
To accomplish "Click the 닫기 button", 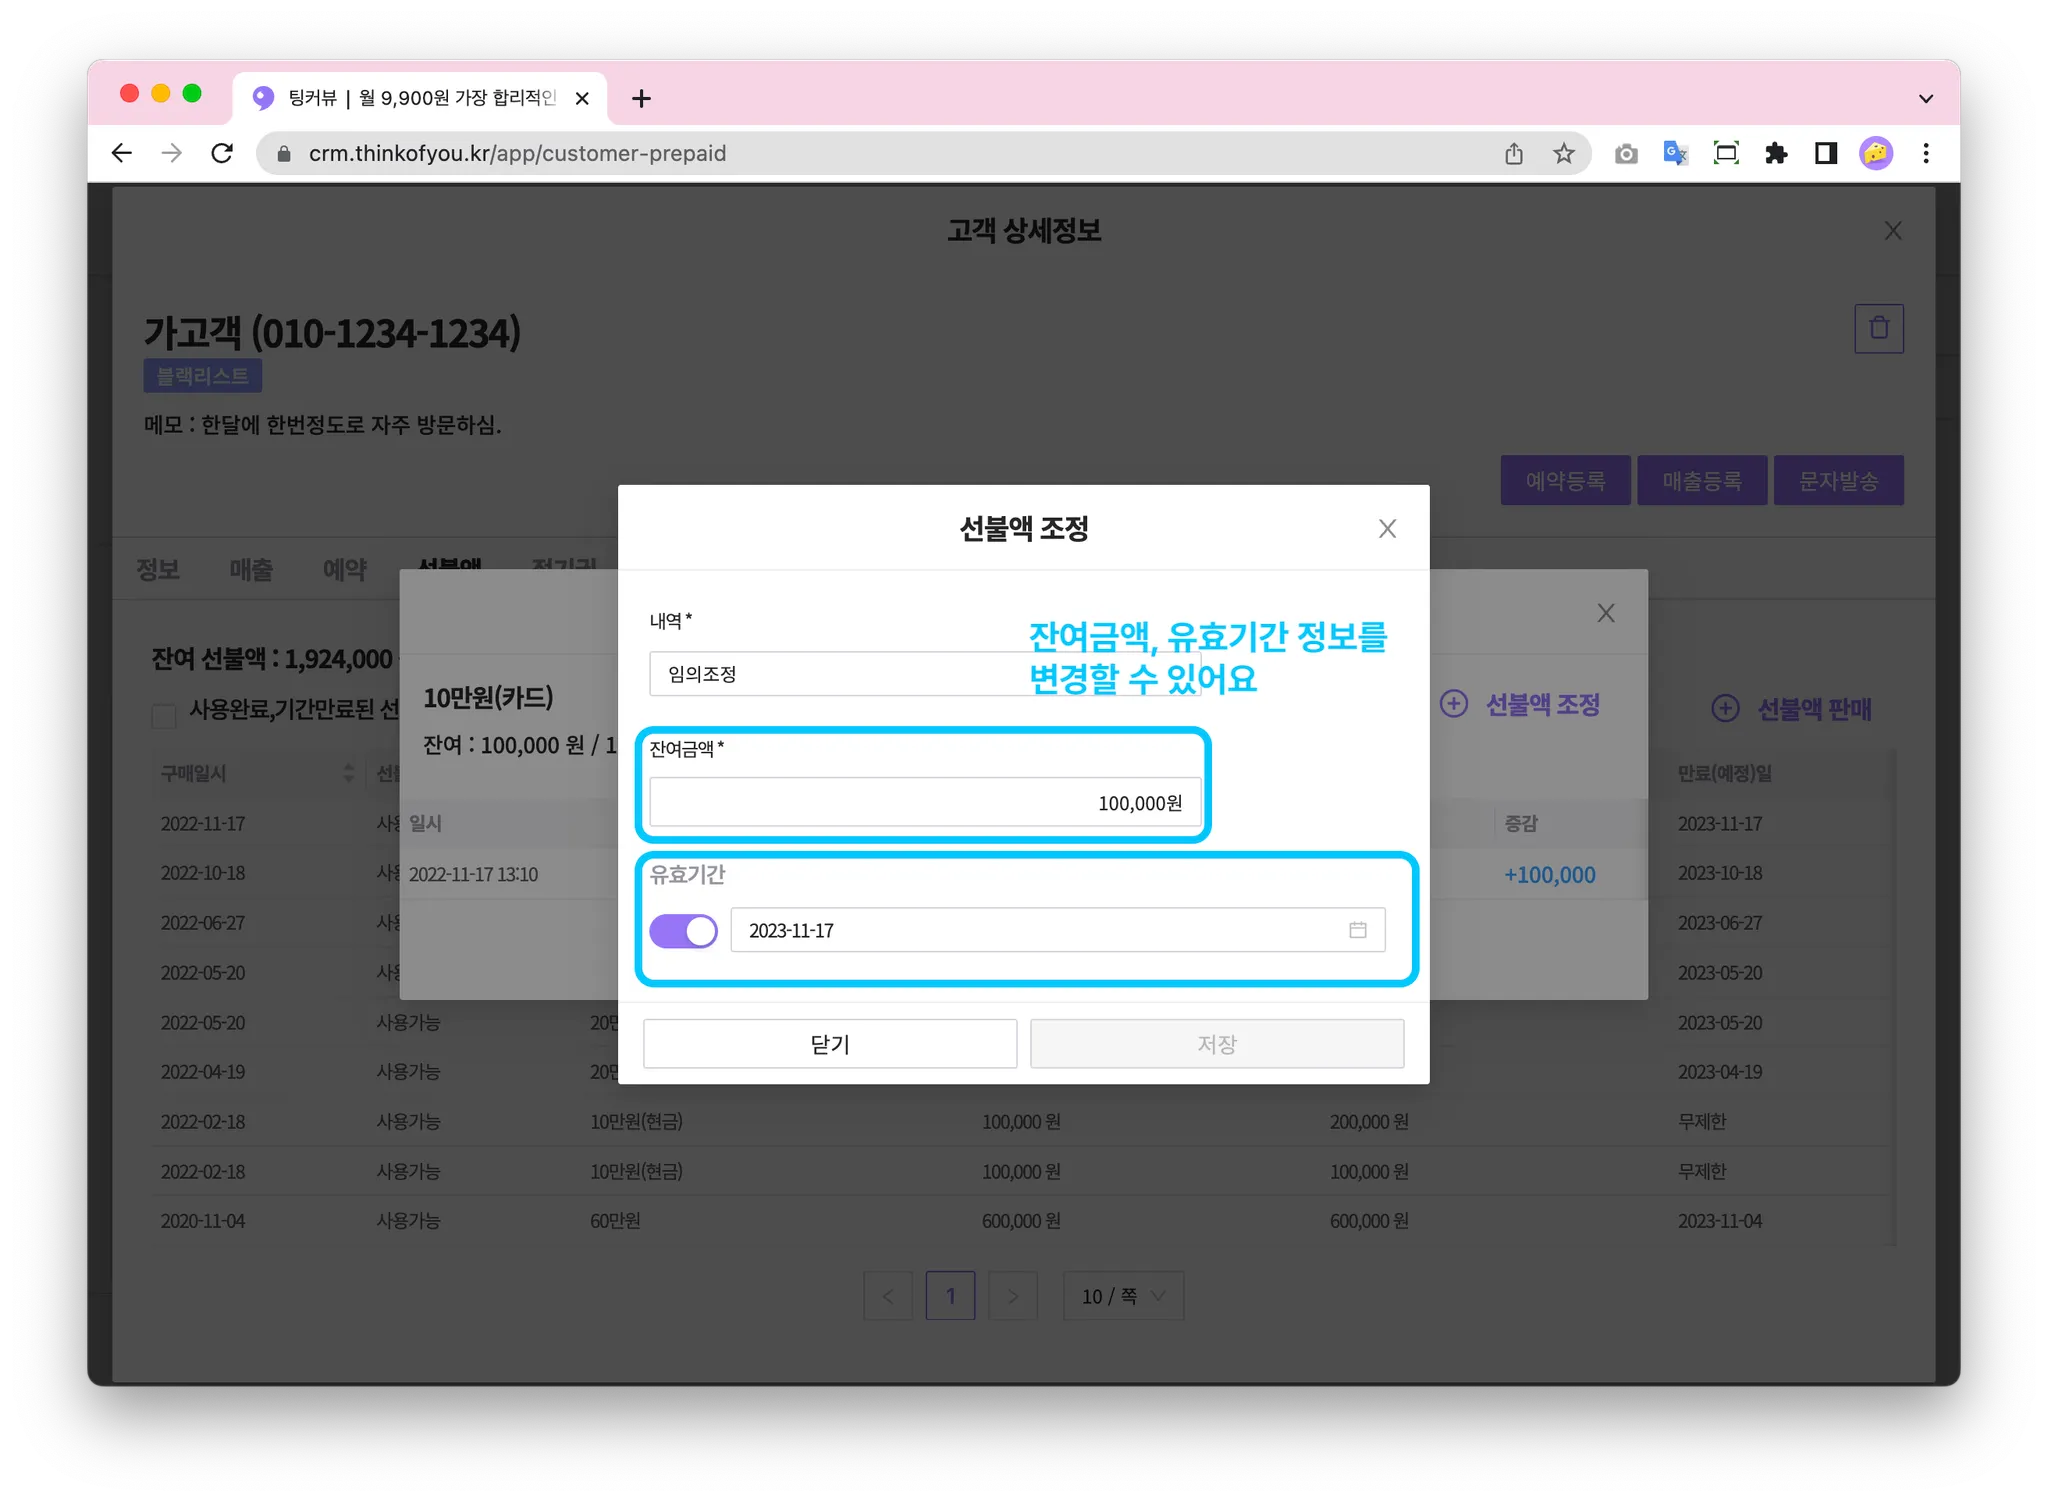I will click(x=829, y=1044).
